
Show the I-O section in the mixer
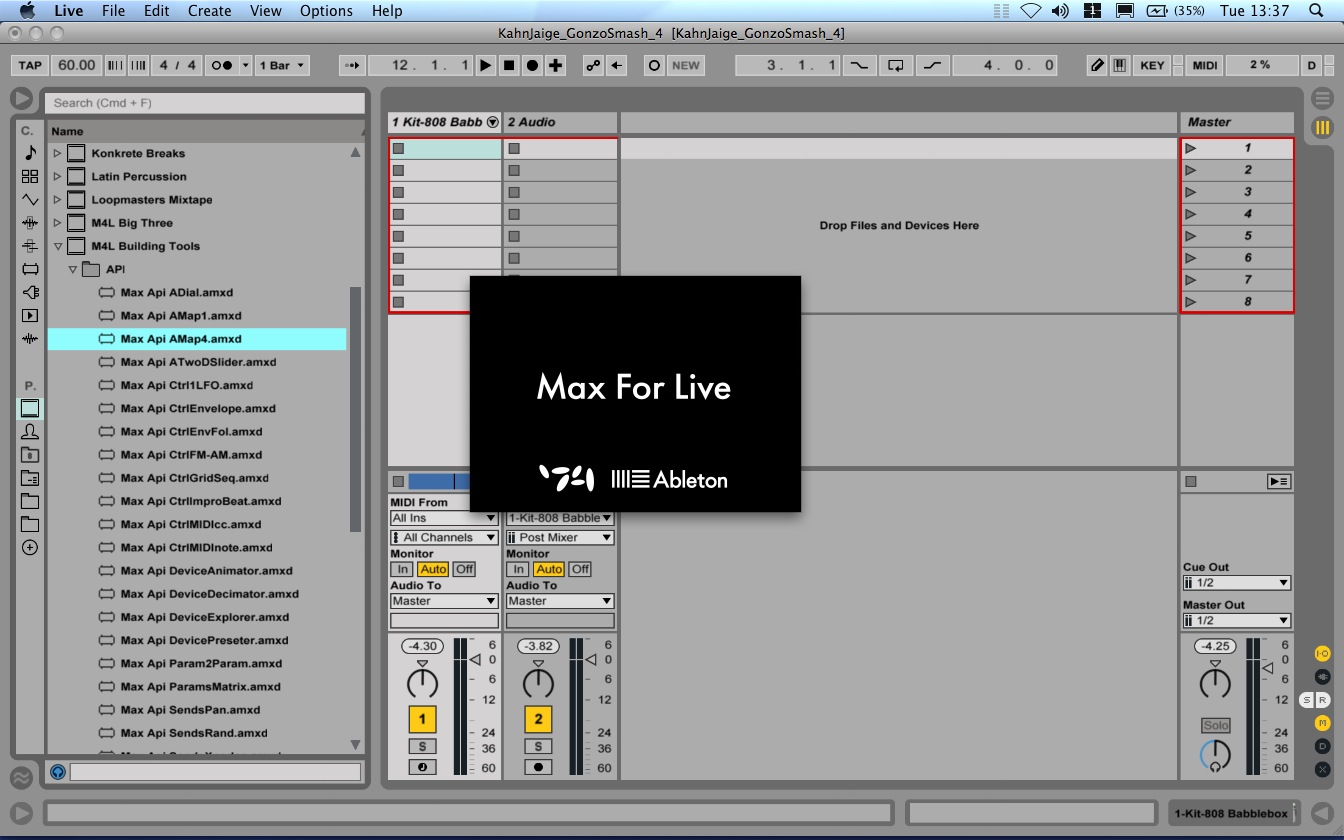[x=1322, y=653]
